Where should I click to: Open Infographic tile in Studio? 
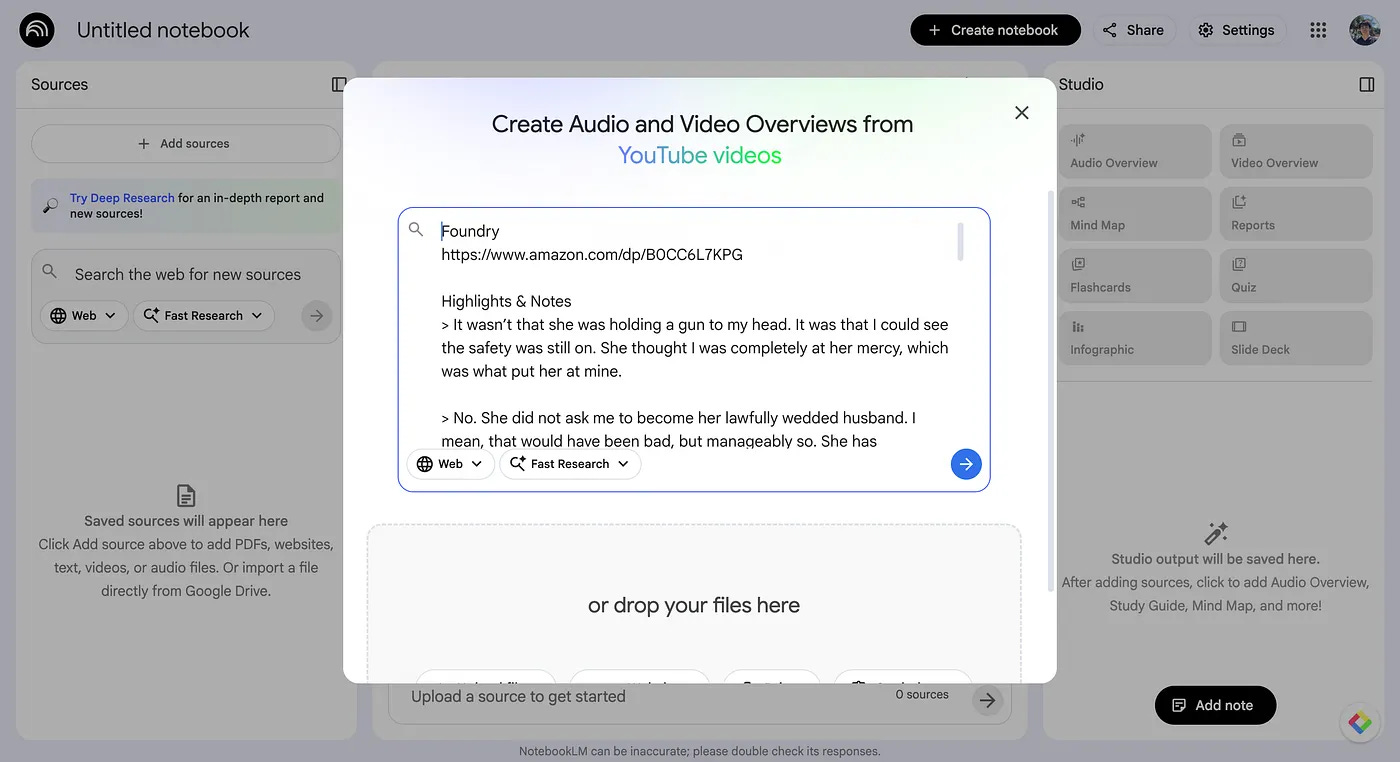point(1135,338)
